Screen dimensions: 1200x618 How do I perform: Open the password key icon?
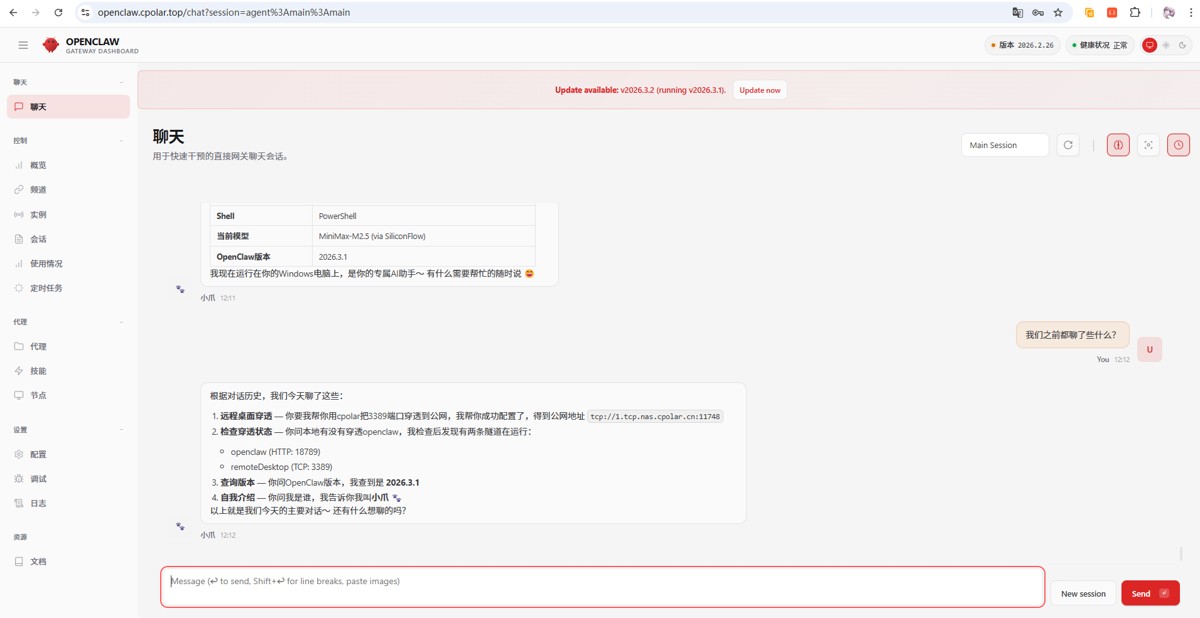click(1038, 12)
